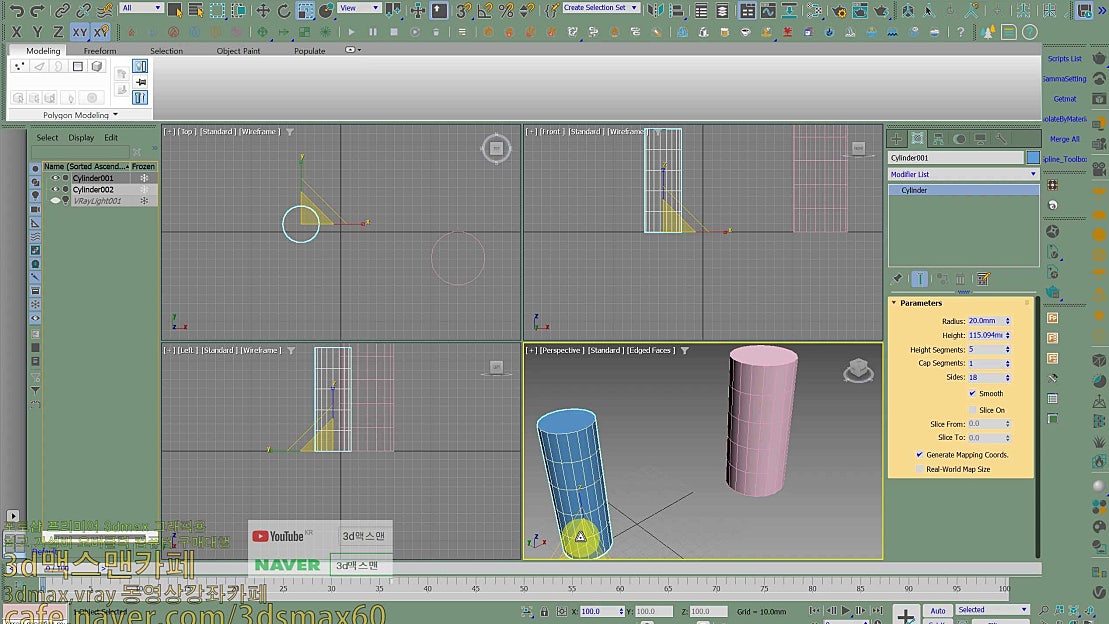
Task: Select the Rotate tool in the main toolbar
Action: [x=283, y=11]
